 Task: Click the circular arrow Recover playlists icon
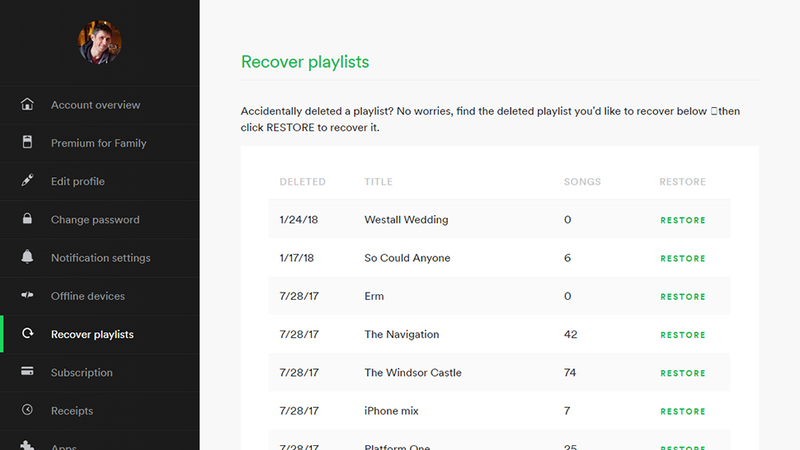[x=28, y=333]
